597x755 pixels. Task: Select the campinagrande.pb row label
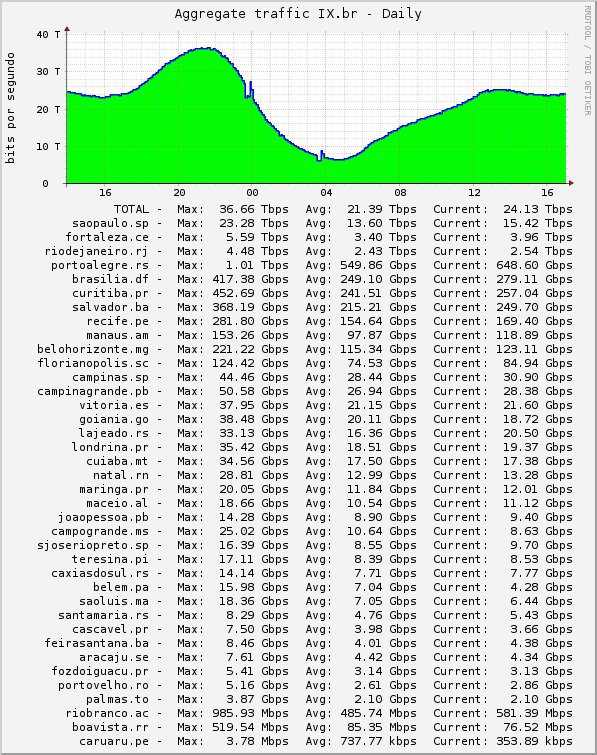(x=93, y=391)
